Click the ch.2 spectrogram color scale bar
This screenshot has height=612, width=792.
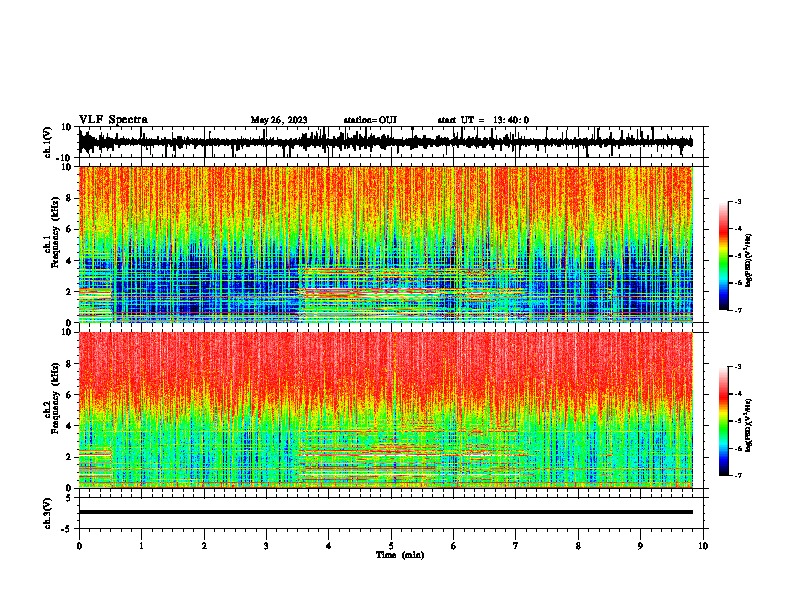[x=723, y=421]
